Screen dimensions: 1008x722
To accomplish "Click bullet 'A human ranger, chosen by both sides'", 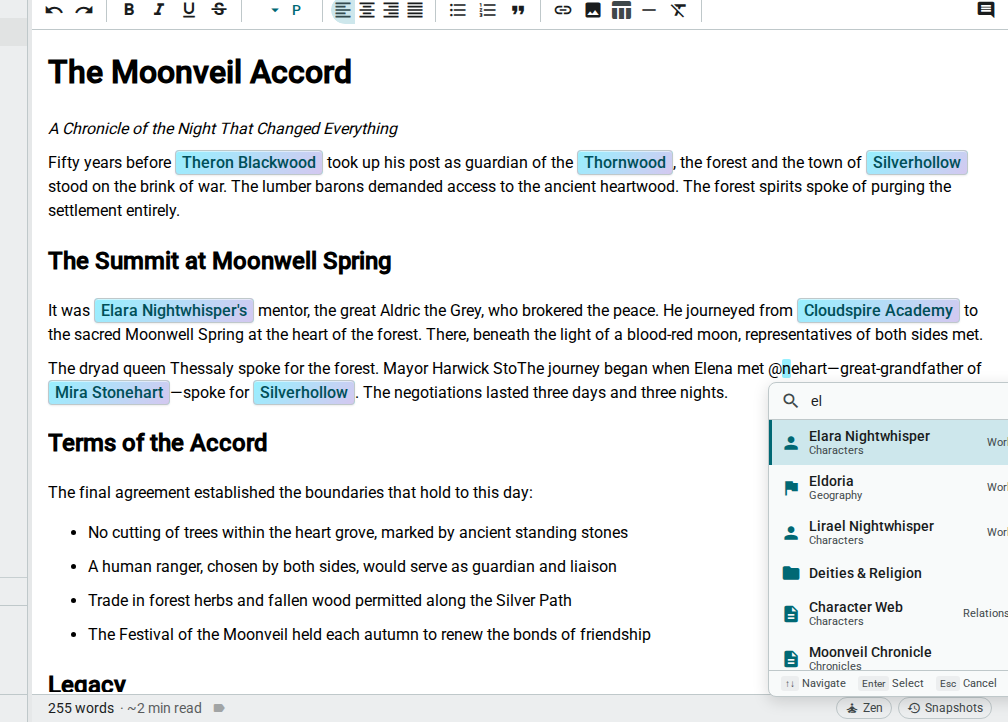I will 352,566.
